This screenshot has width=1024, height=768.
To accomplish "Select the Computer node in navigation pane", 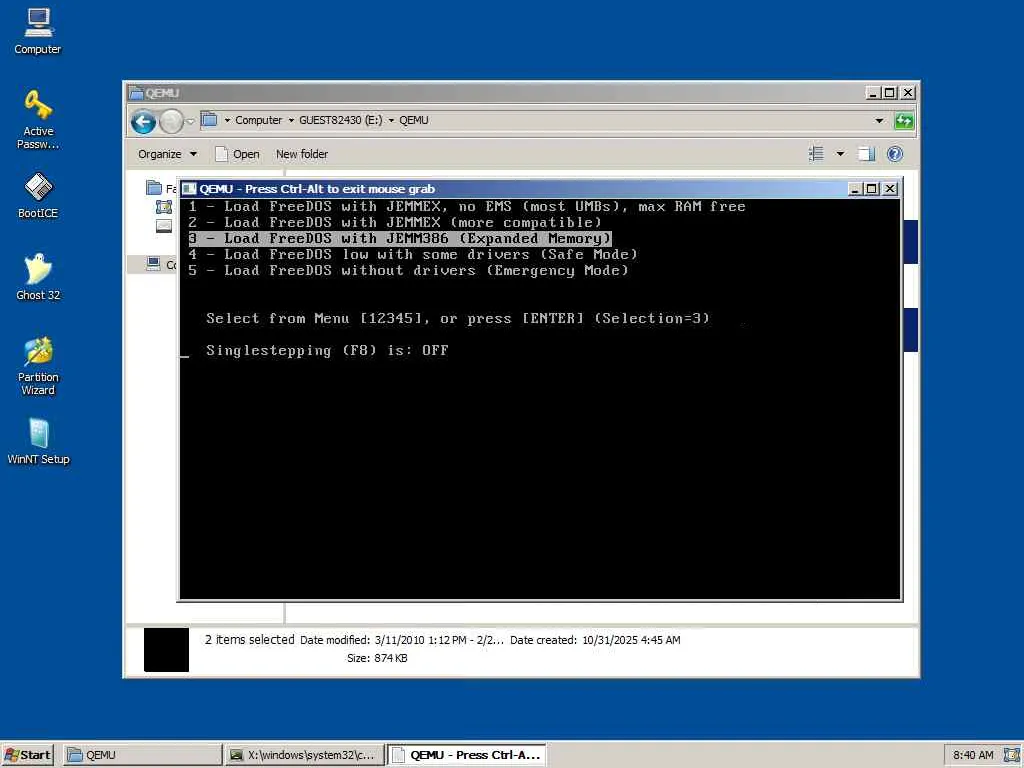I will pyautogui.click(x=161, y=264).
